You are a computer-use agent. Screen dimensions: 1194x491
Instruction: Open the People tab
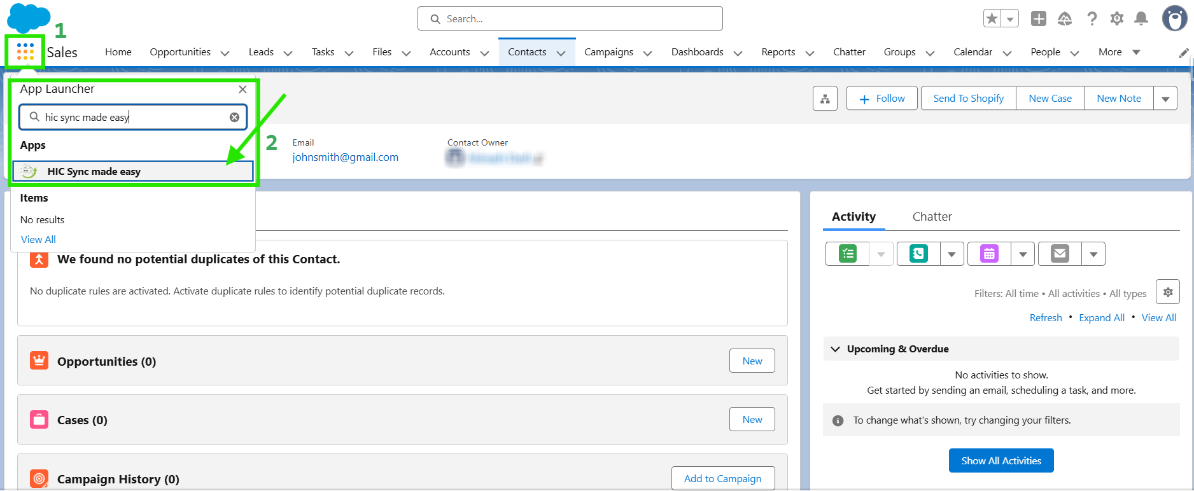tap(1046, 52)
